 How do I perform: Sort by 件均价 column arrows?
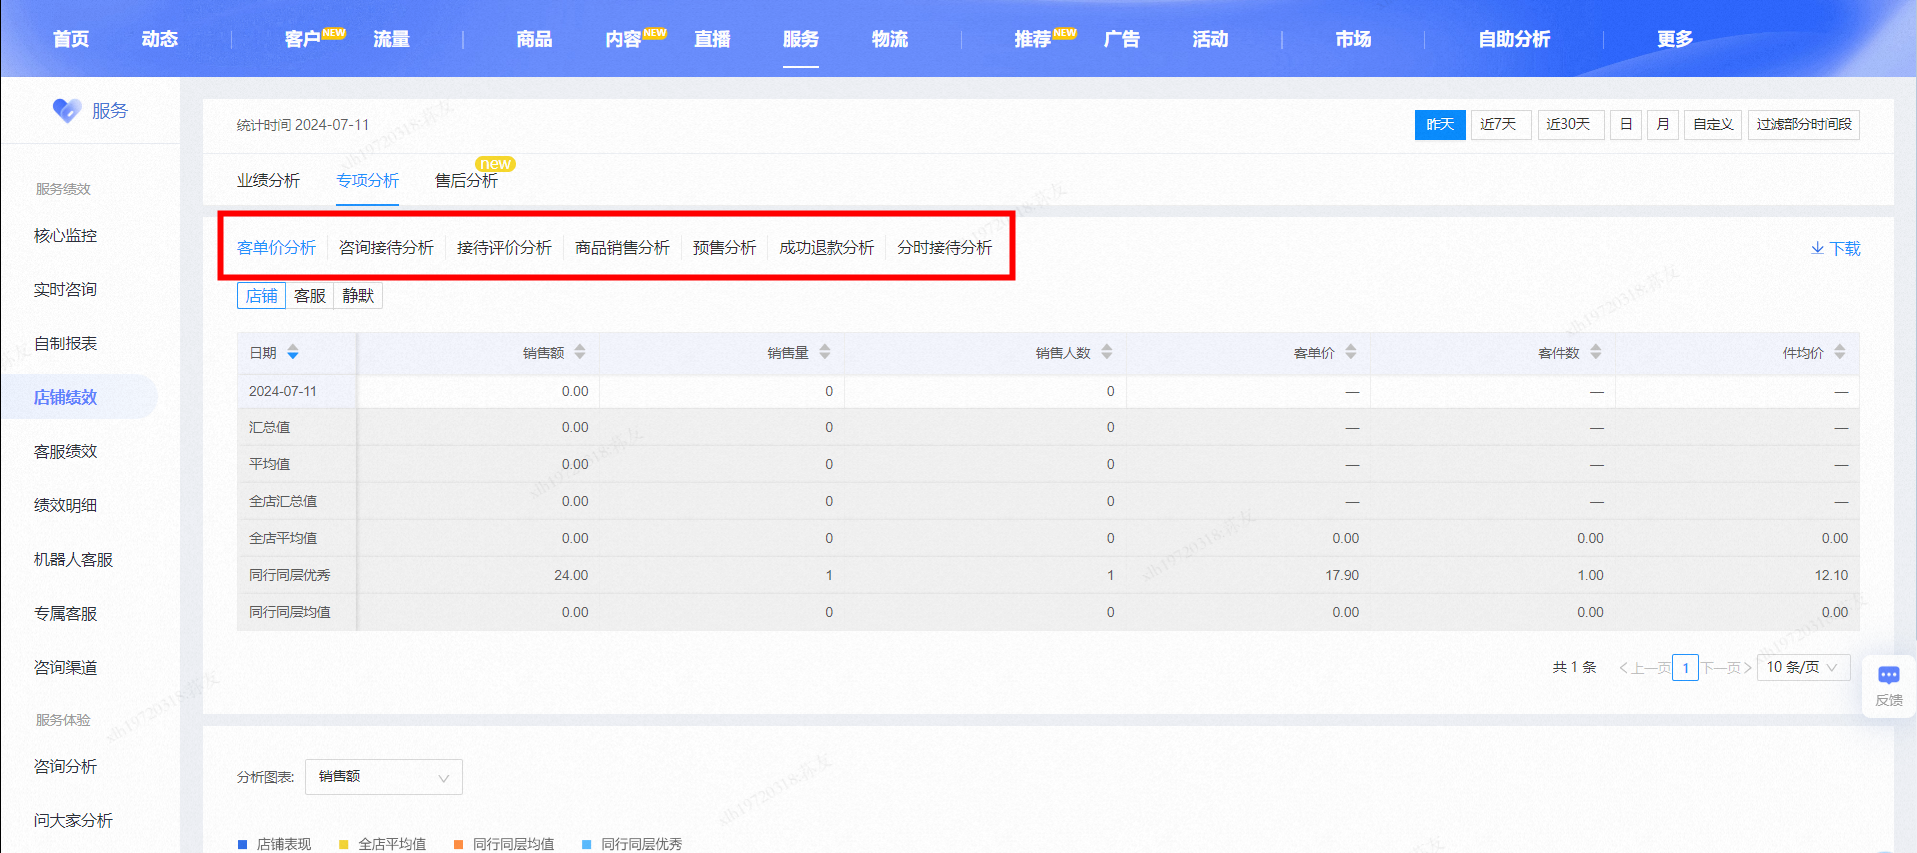pos(1840,352)
